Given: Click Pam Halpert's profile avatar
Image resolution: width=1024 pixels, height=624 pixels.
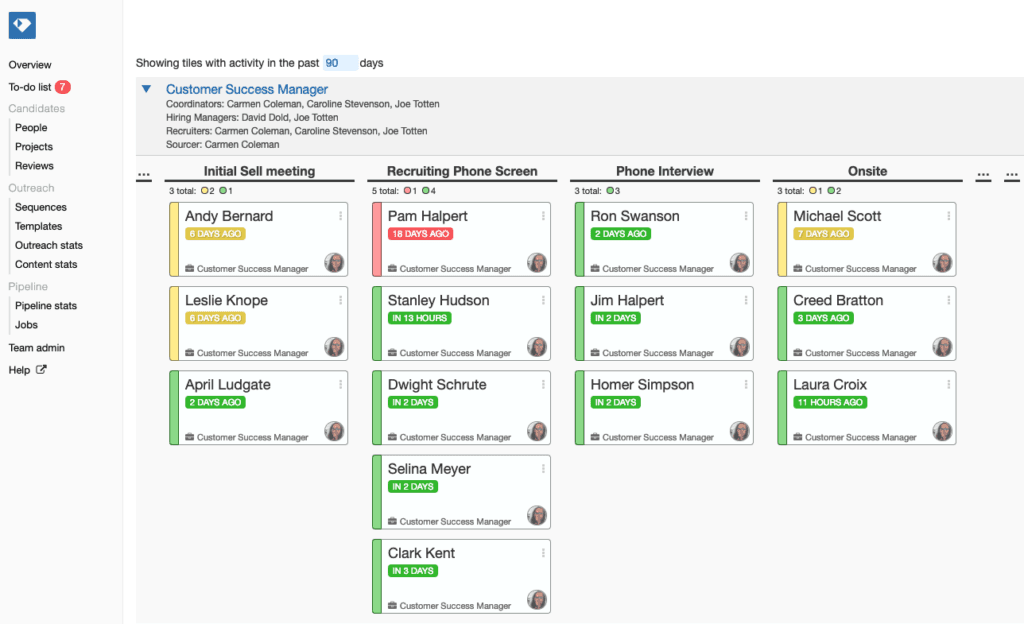Looking at the screenshot, I should (537, 263).
